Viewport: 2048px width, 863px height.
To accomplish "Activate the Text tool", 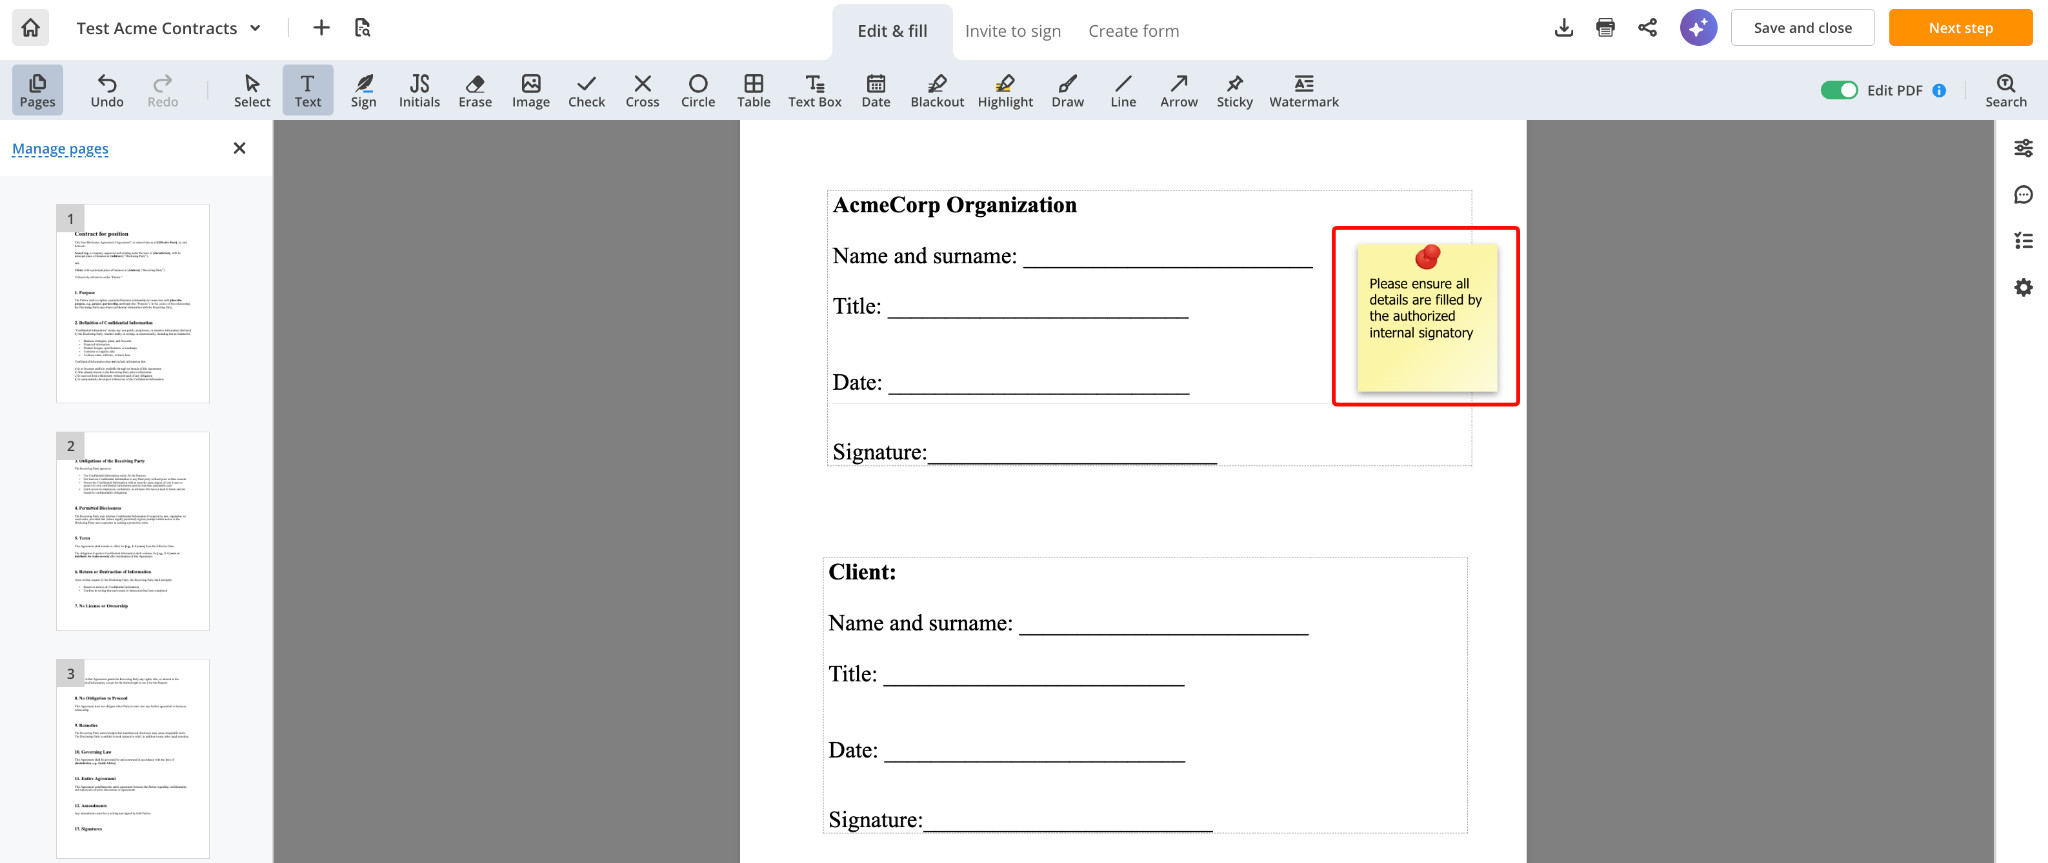I will 308,90.
